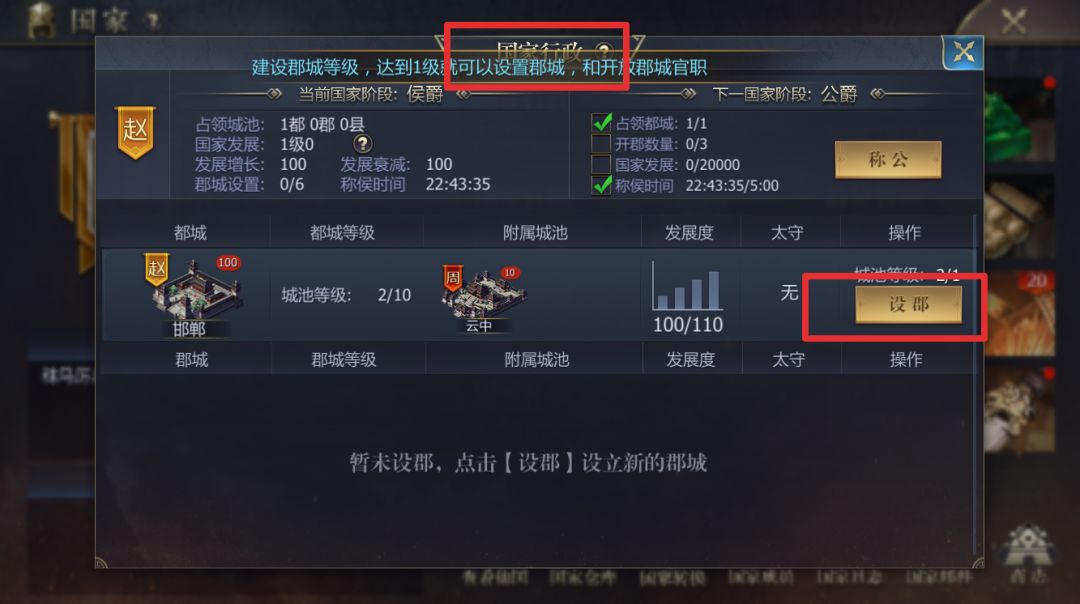Select the 赵 nation banner in left panel
Image resolution: width=1080 pixels, height=604 pixels.
pos(135,132)
